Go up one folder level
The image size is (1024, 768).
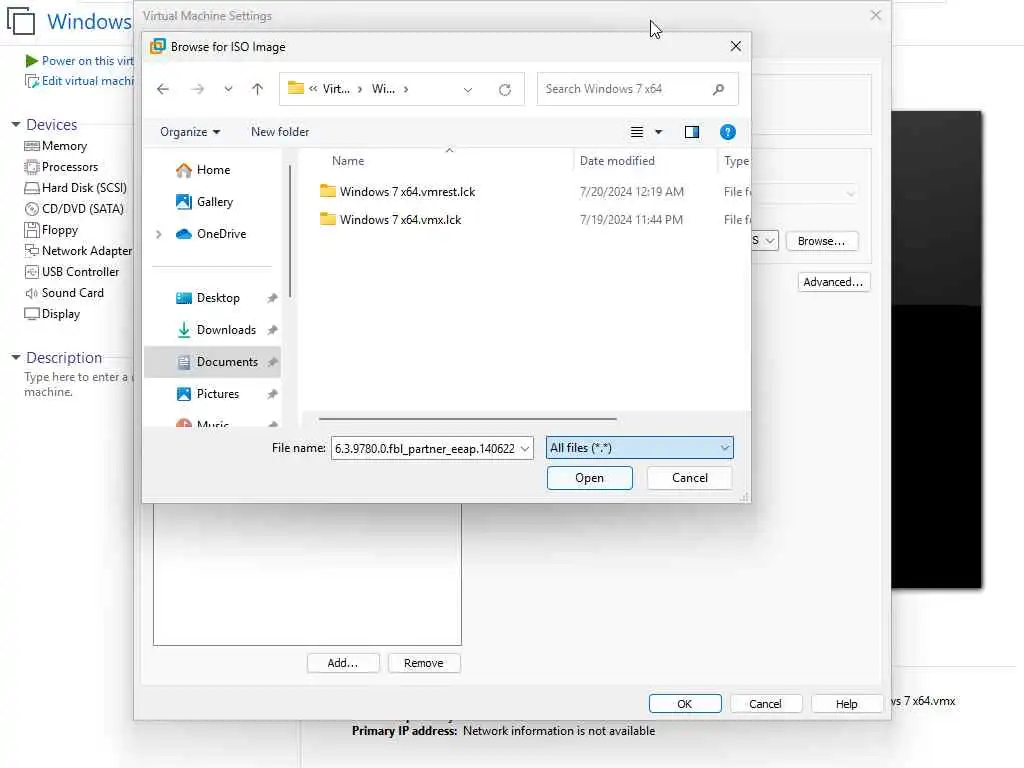point(257,89)
